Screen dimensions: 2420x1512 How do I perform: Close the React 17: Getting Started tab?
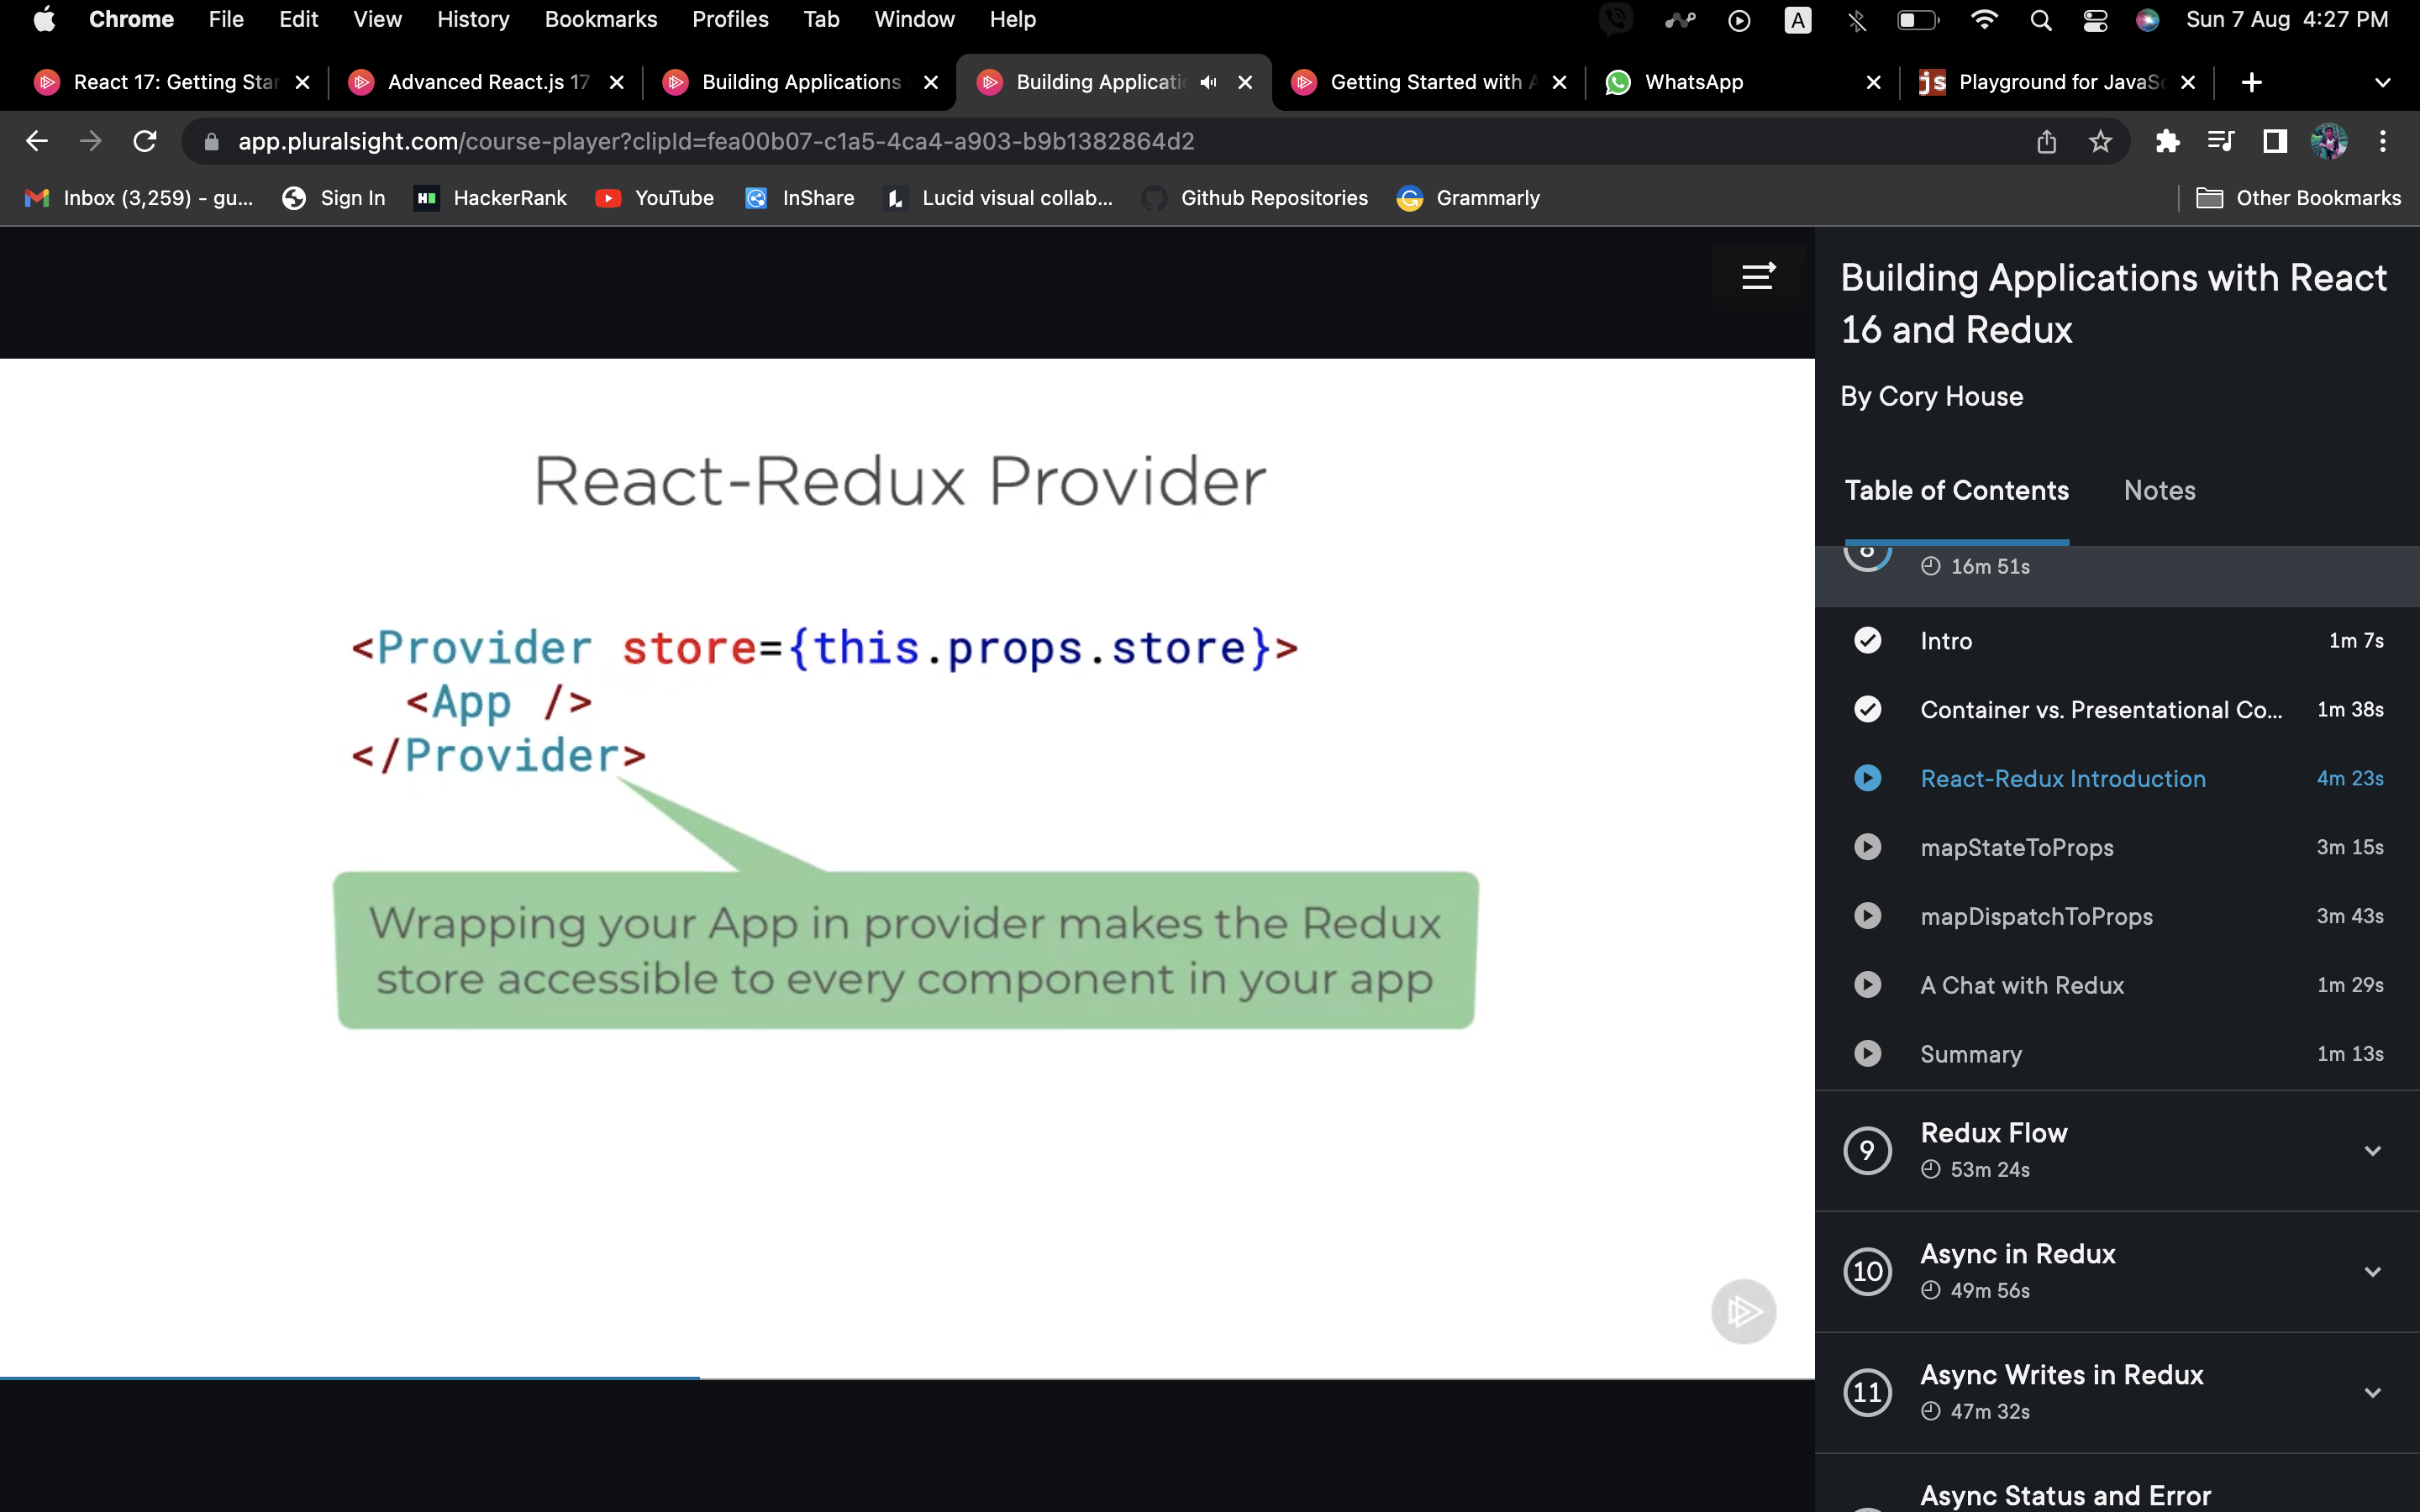point(302,82)
